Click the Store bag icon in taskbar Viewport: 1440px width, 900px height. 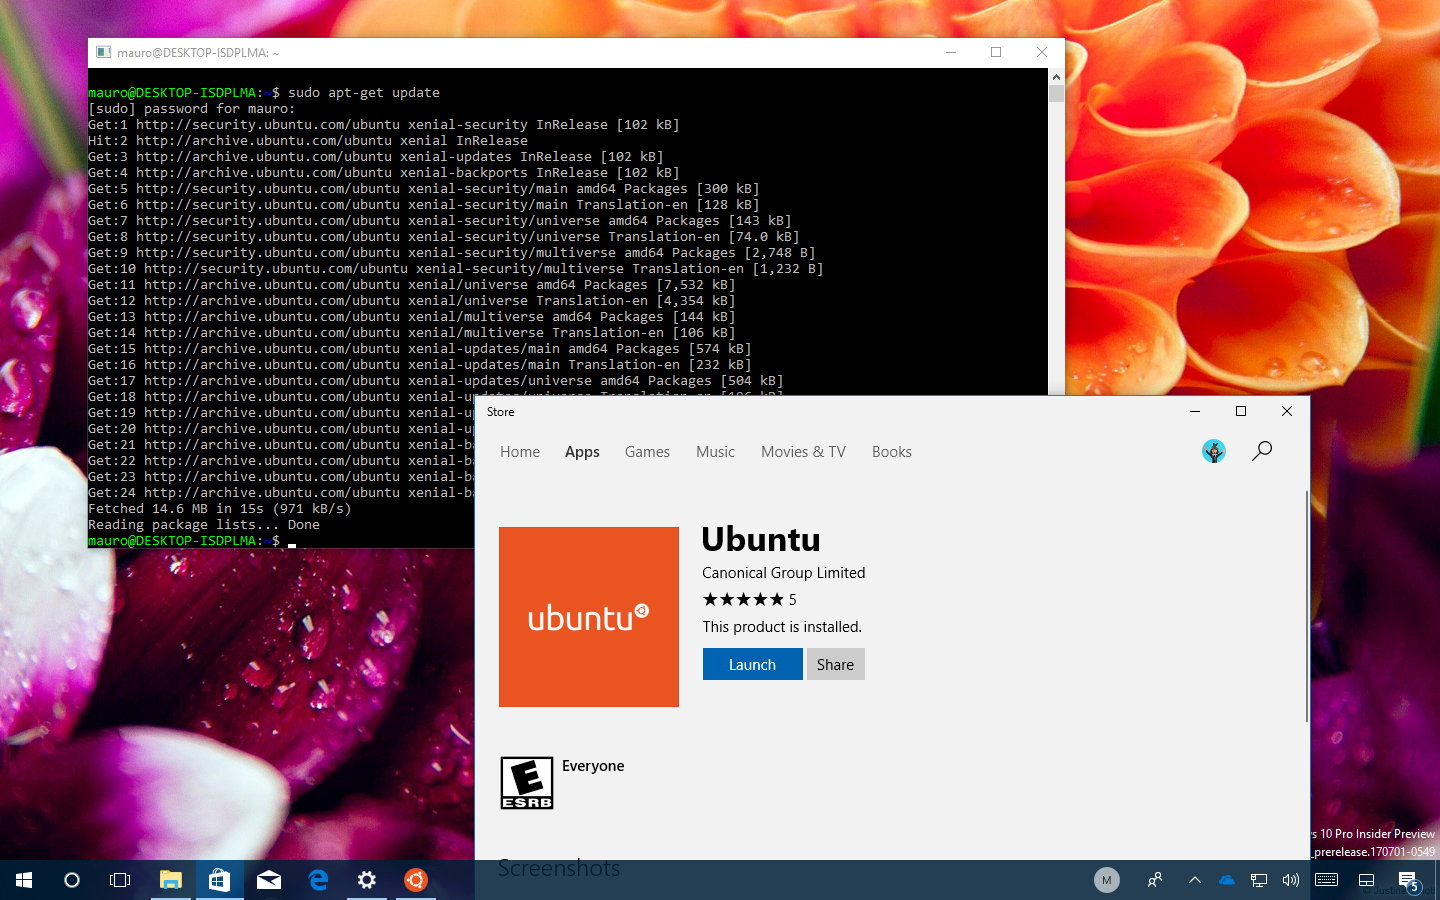coord(219,880)
